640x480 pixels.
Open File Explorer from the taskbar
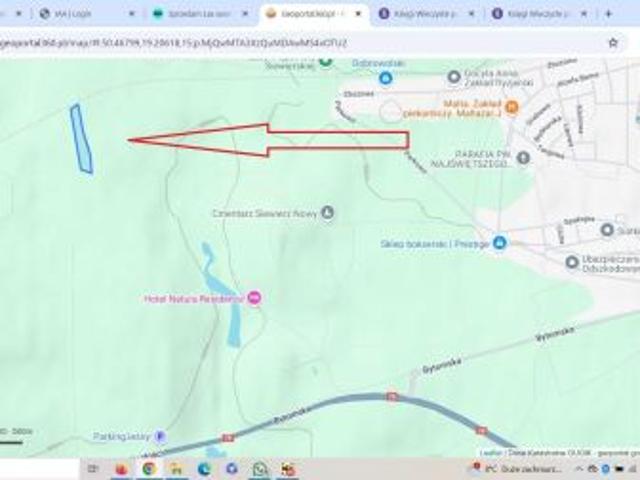(x=176, y=469)
